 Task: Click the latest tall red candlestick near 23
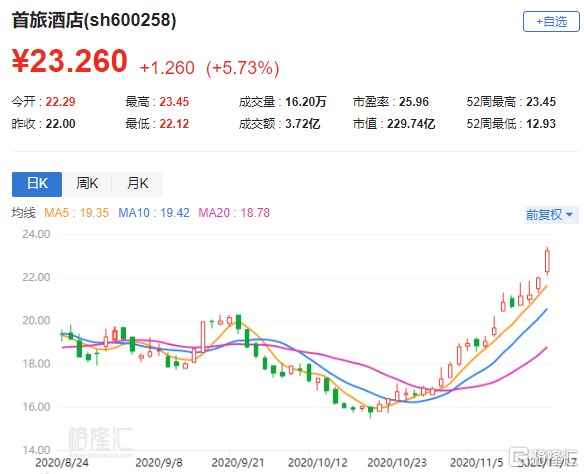pos(547,261)
